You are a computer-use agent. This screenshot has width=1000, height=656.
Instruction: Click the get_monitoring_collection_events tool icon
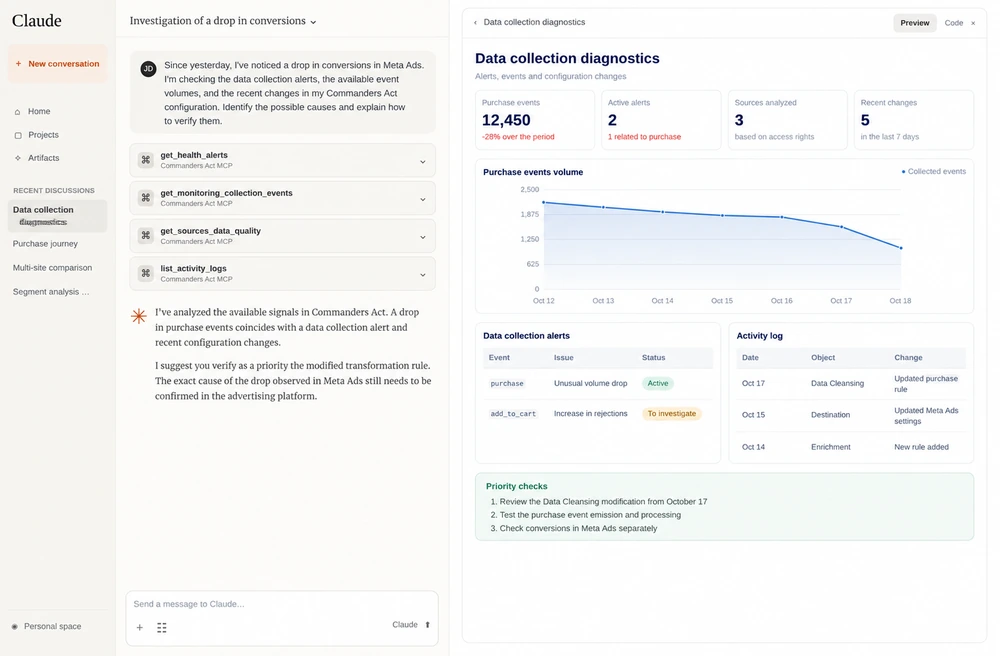point(146,198)
